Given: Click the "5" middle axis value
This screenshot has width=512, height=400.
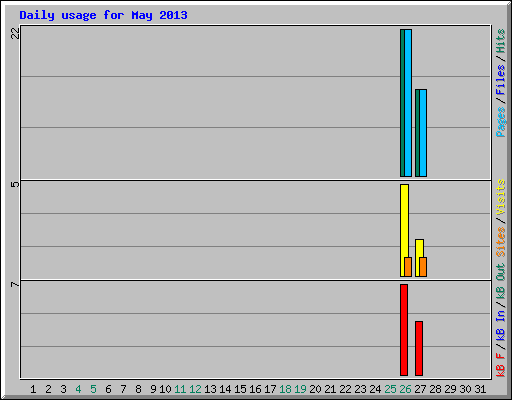Looking at the screenshot, I should pos(15,184).
